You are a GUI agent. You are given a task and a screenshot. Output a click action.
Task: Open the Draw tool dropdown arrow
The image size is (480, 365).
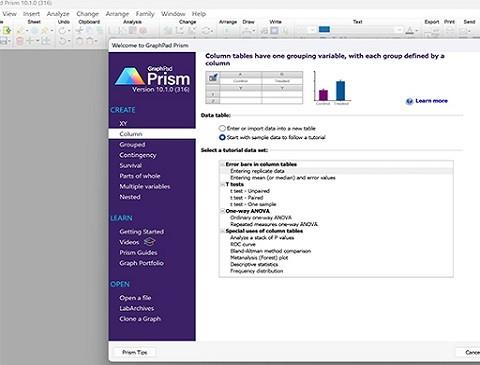(254, 31)
